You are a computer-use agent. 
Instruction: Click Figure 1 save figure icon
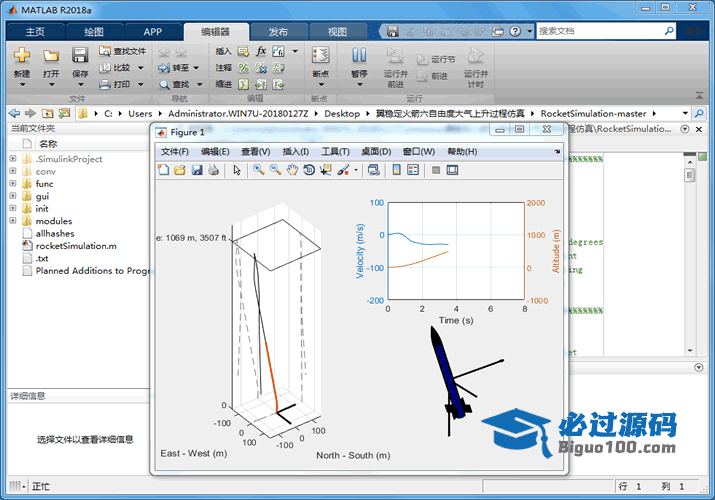(x=197, y=170)
